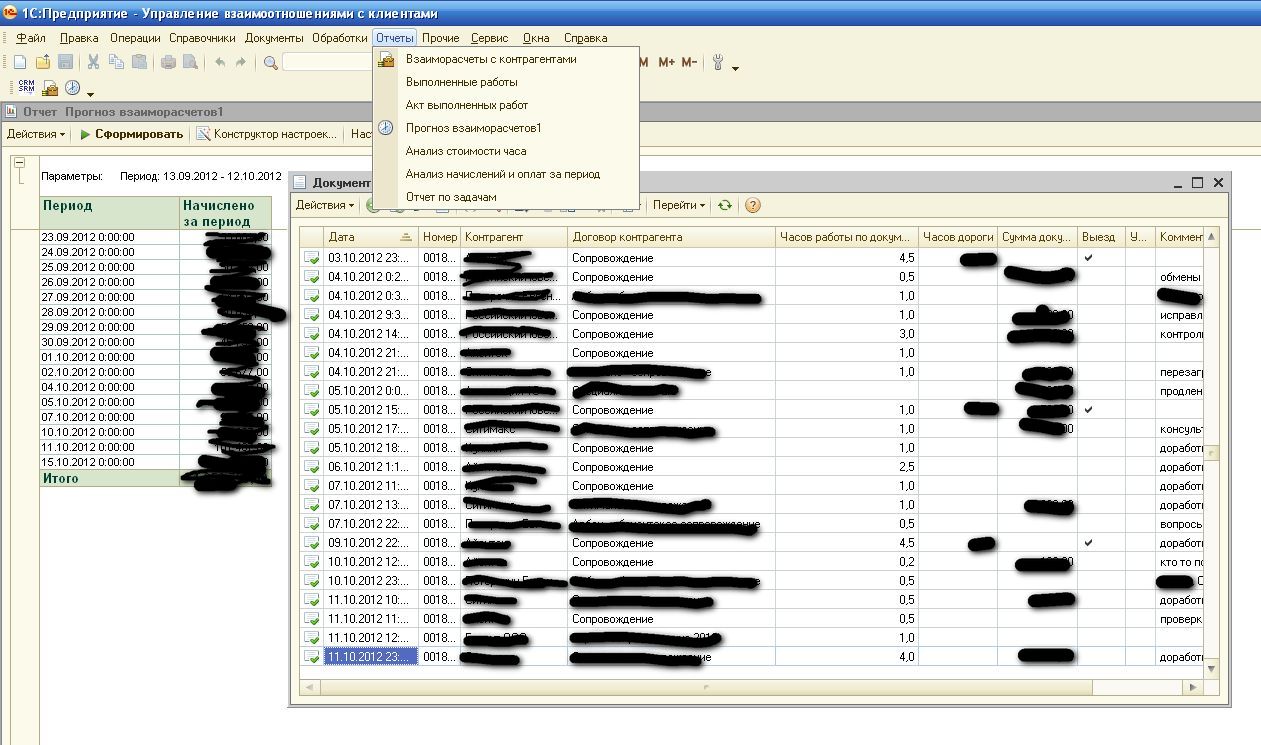Open the Справочники menu
Viewport: 1261px width, 745px height.
coord(202,38)
